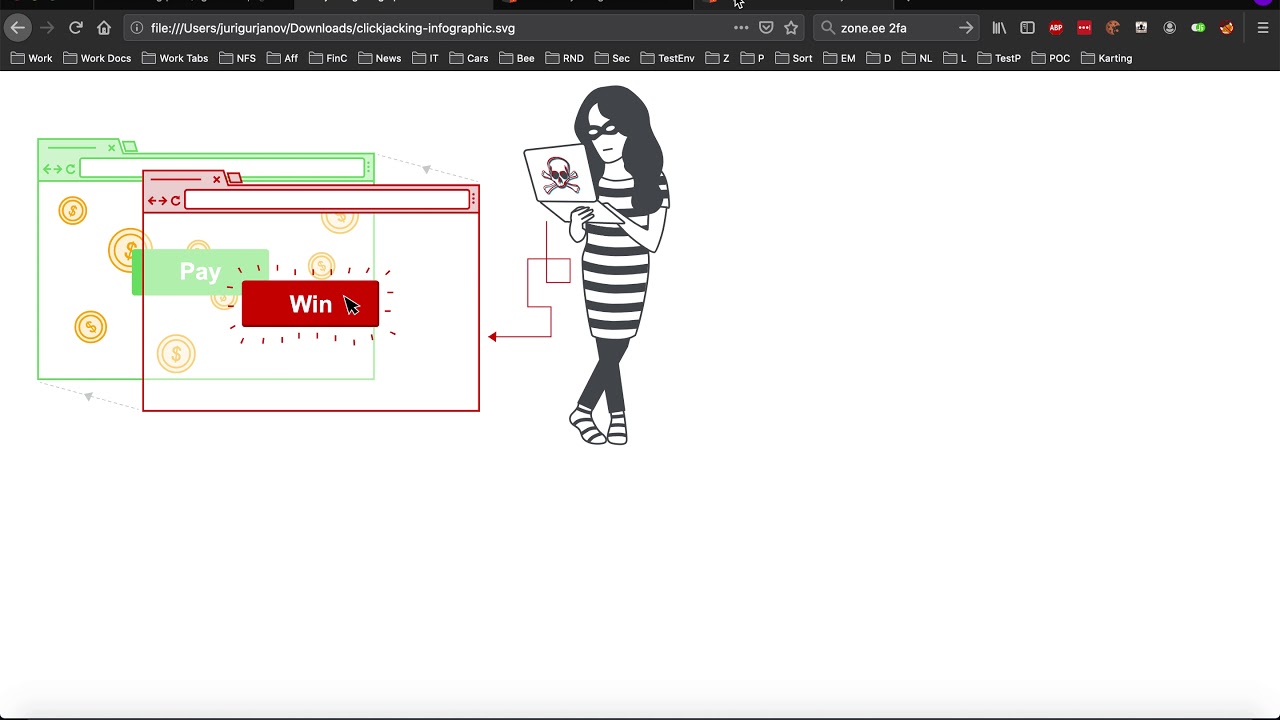Open the Firefox account menu
The width and height of the screenshot is (1280, 720).
click(1170, 28)
